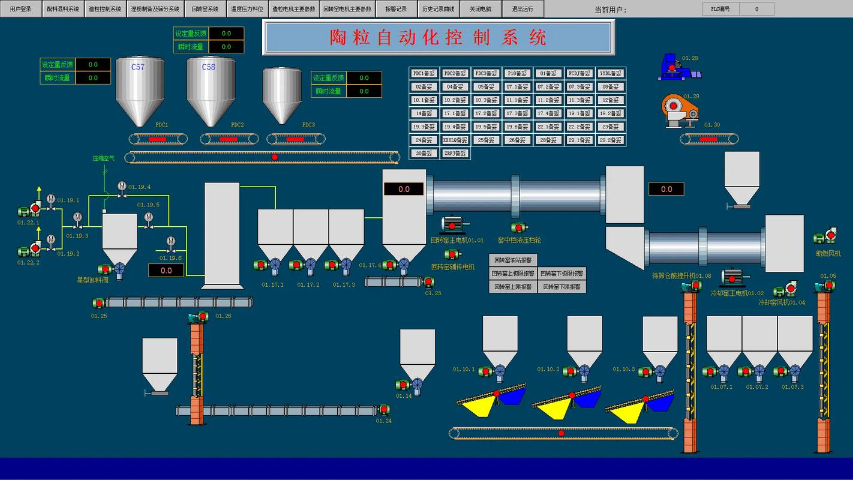Click elevator motor 01.08
The width and height of the screenshot is (853, 480).
(x=691, y=286)
